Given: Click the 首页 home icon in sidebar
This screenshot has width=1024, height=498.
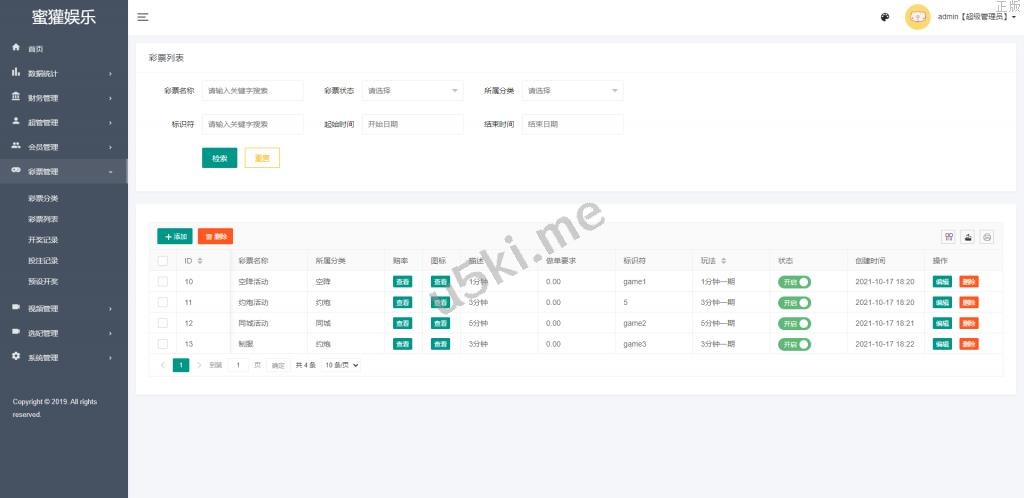Looking at the screenshot, I should [16, 48].
